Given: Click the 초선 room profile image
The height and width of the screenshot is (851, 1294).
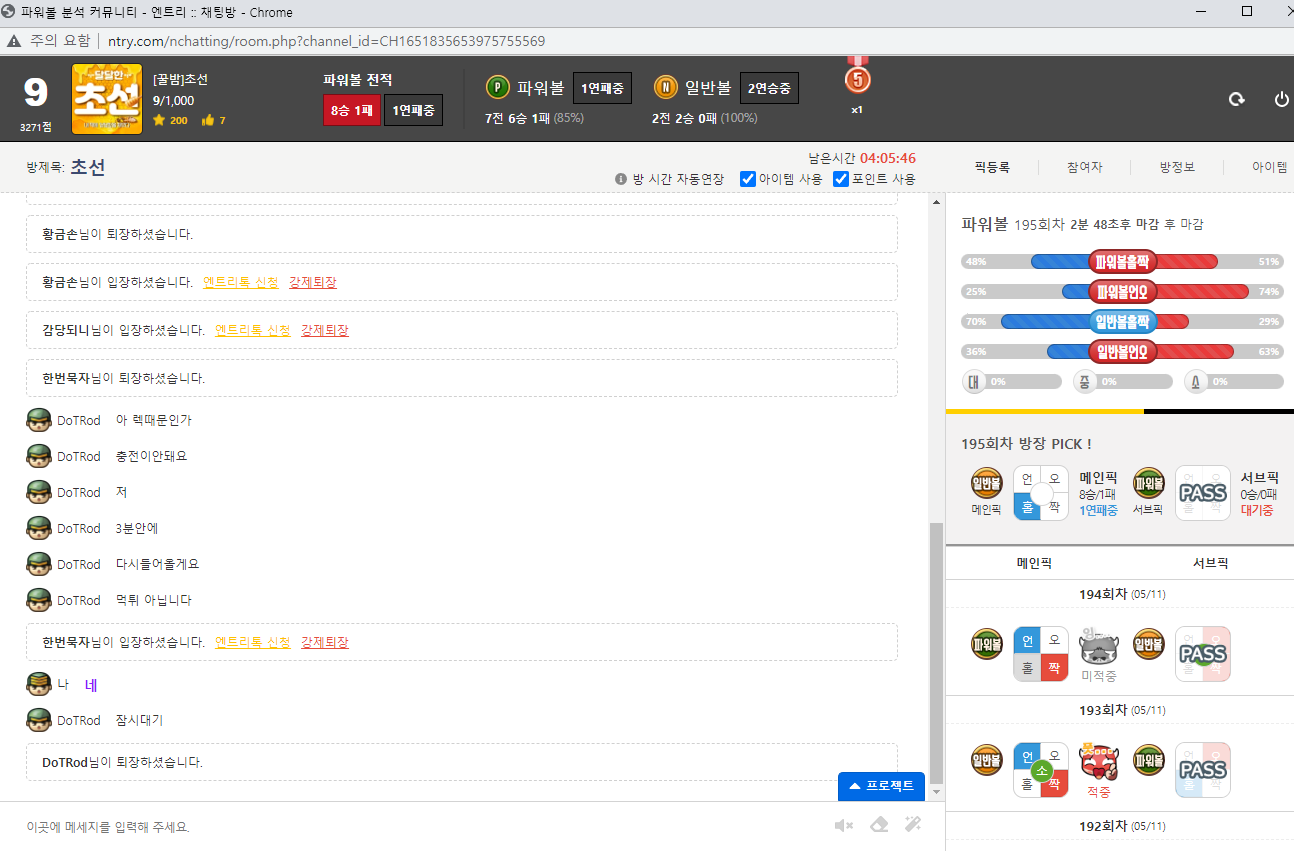Looking at the screenshot, I should coord(107,99).
